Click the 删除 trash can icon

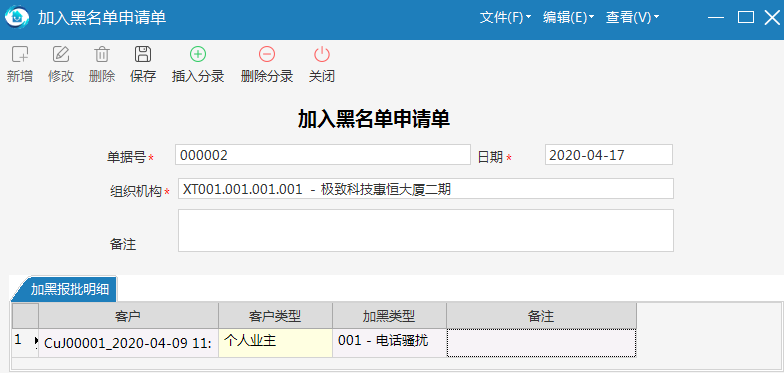point(102,54)
